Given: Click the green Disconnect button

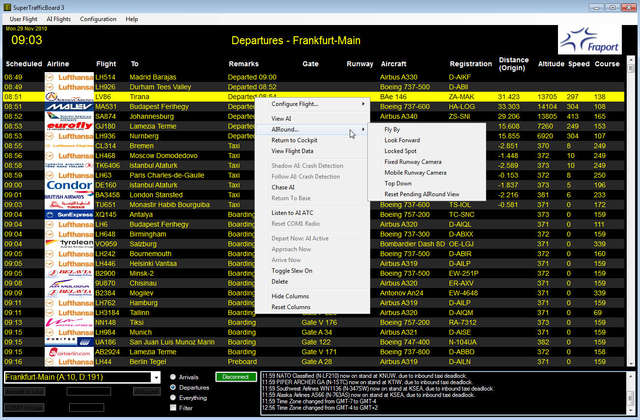Looking at the screenshot, I should pos(236,377).
